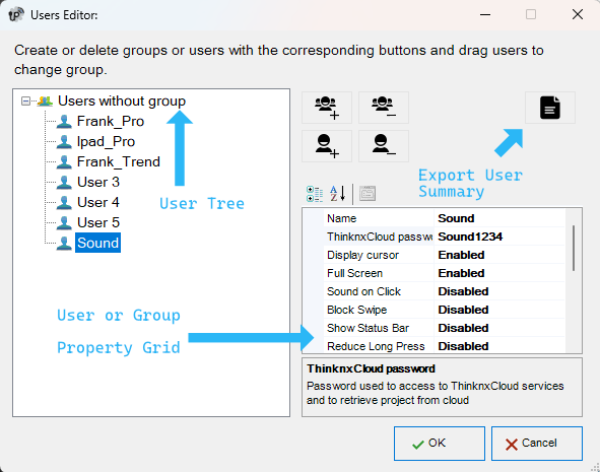Select User 5 in the tree

pyautogui.click(x=98, y=223)
